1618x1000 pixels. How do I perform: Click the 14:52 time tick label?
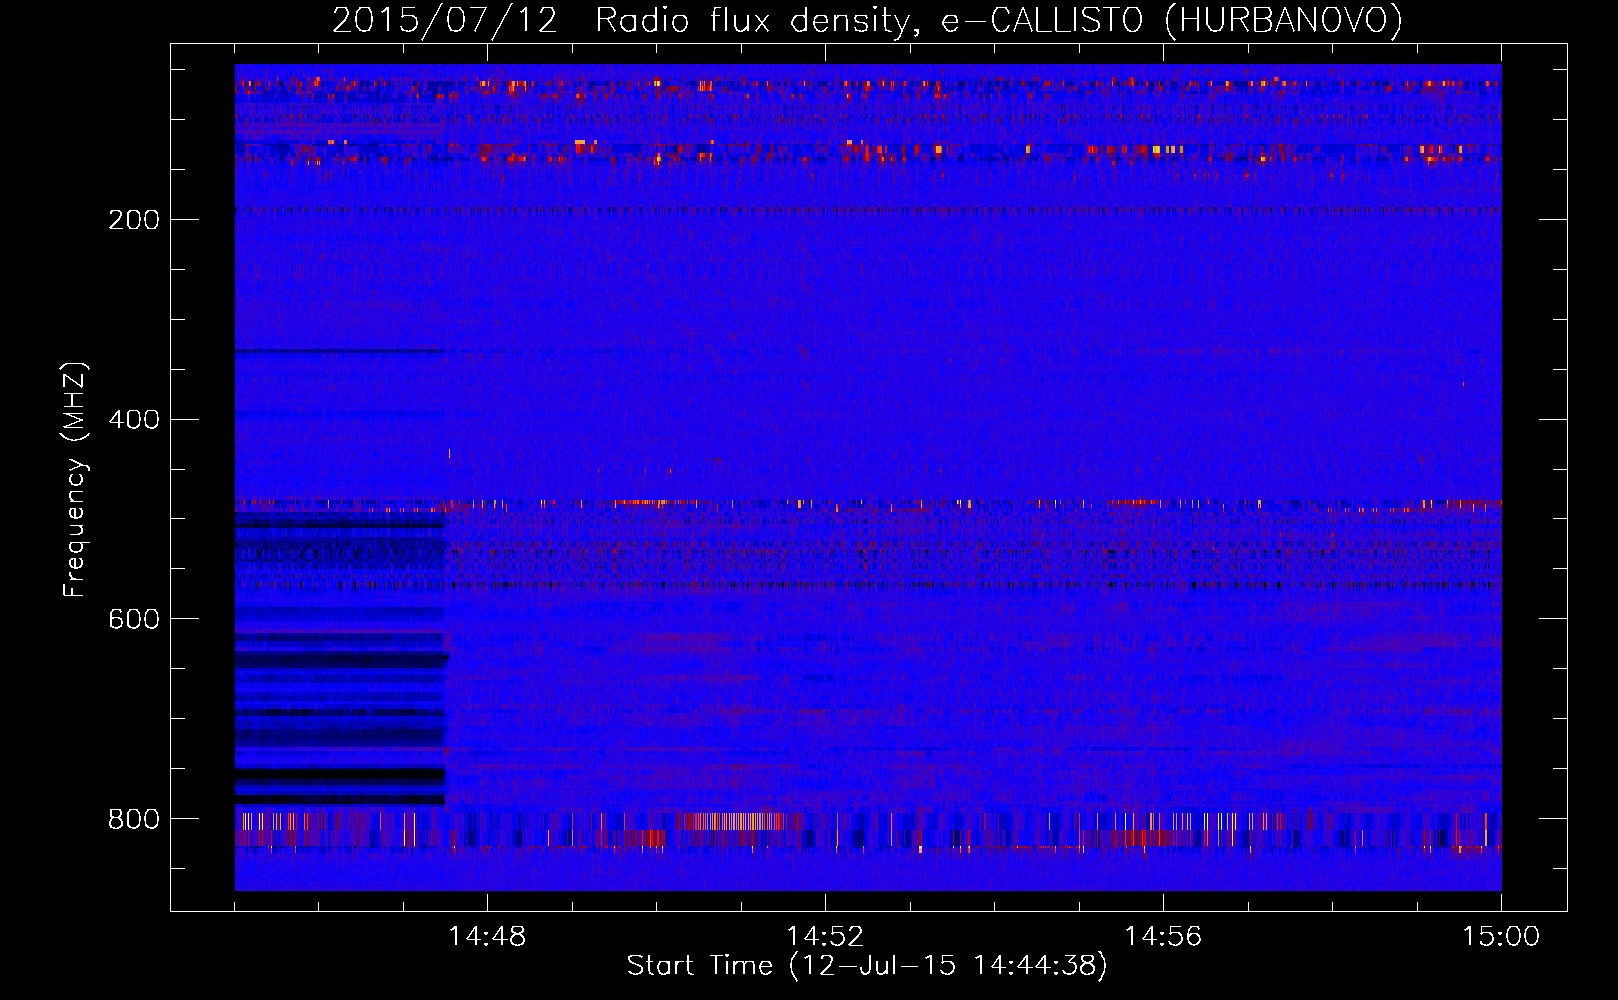[825, 937]
